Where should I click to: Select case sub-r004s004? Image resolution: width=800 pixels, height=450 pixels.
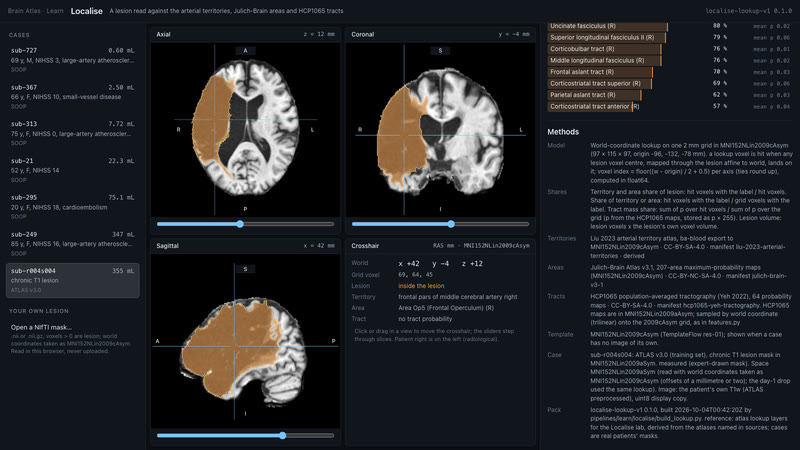(x=72, y=280)
